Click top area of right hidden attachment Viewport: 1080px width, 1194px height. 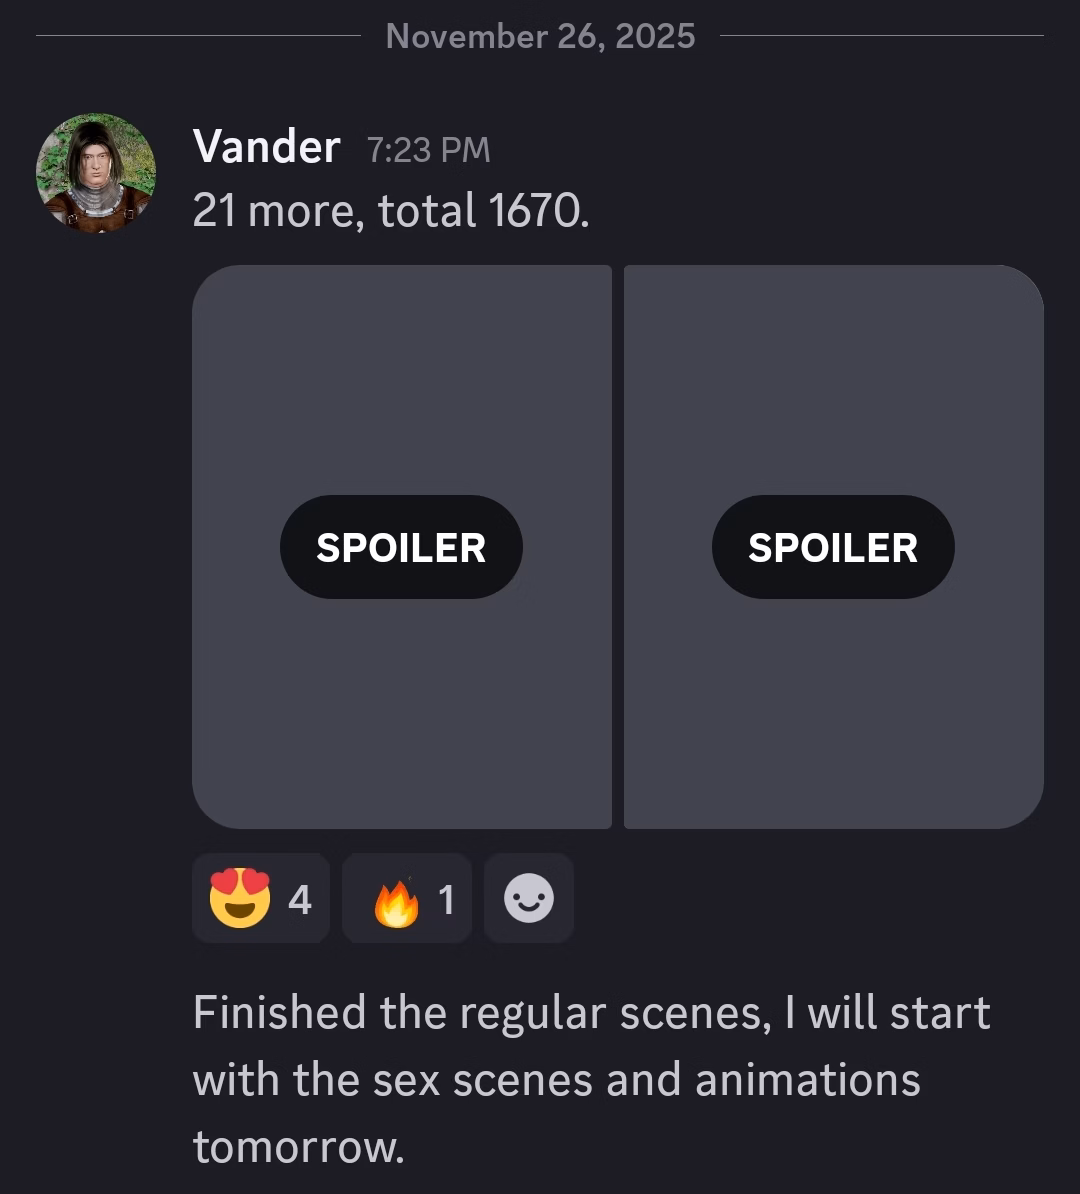tap(833, 340)
